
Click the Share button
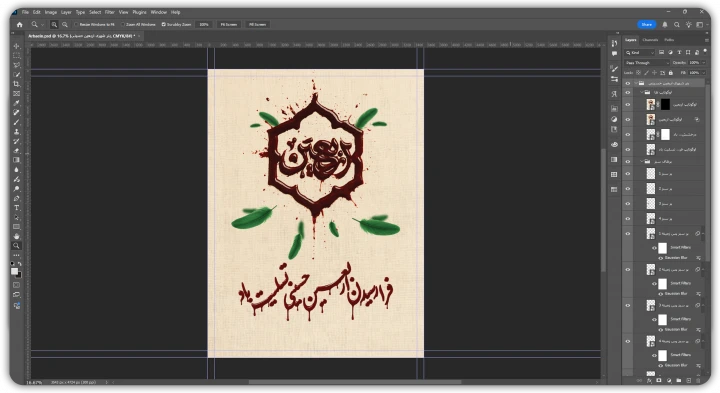tap(647, 24)
